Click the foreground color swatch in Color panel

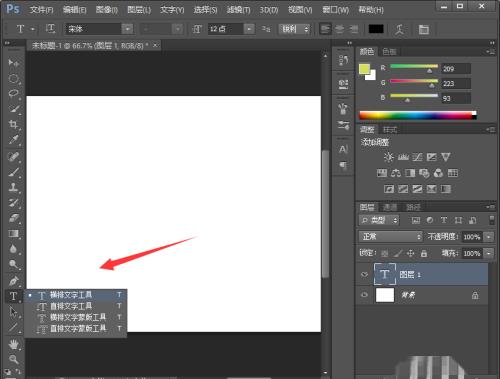[364, 69]
